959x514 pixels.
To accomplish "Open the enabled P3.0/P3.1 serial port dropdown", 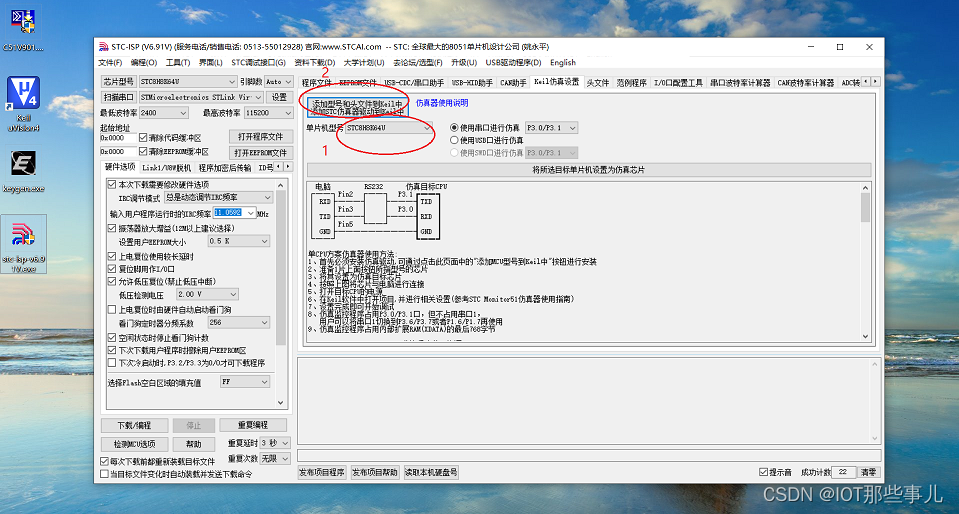I will coord(551,128).
